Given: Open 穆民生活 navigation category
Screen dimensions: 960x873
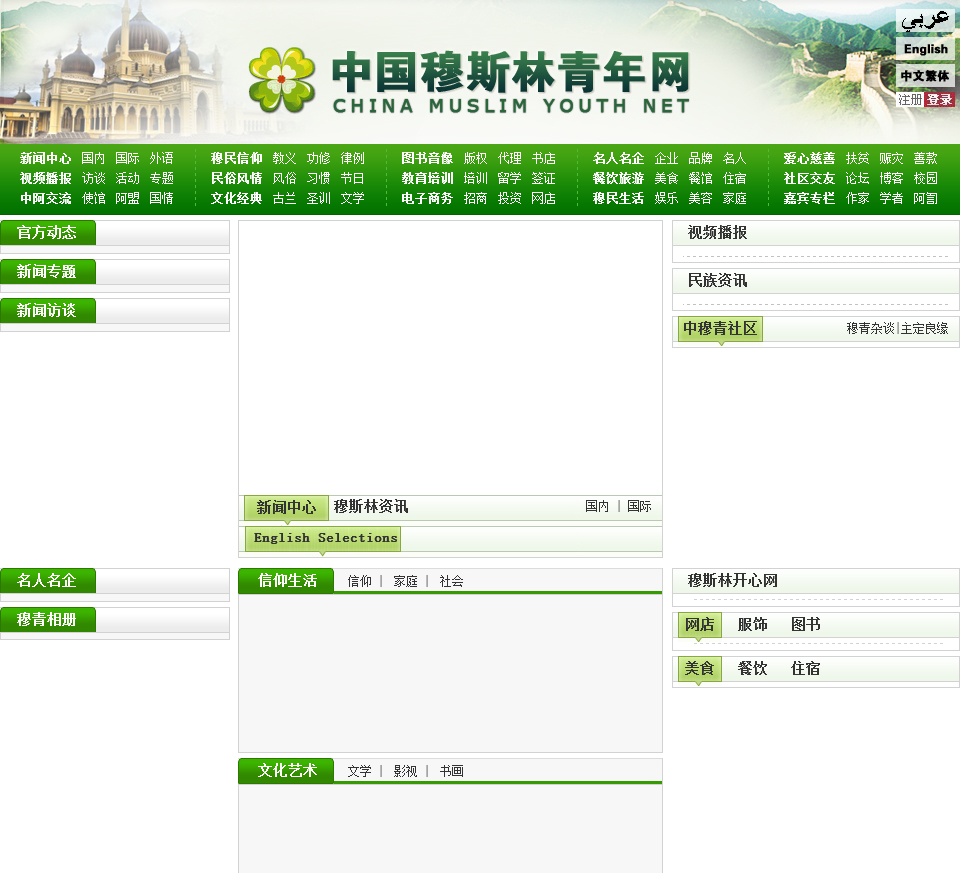Looking at the screenshot, I should click(618, 198).
